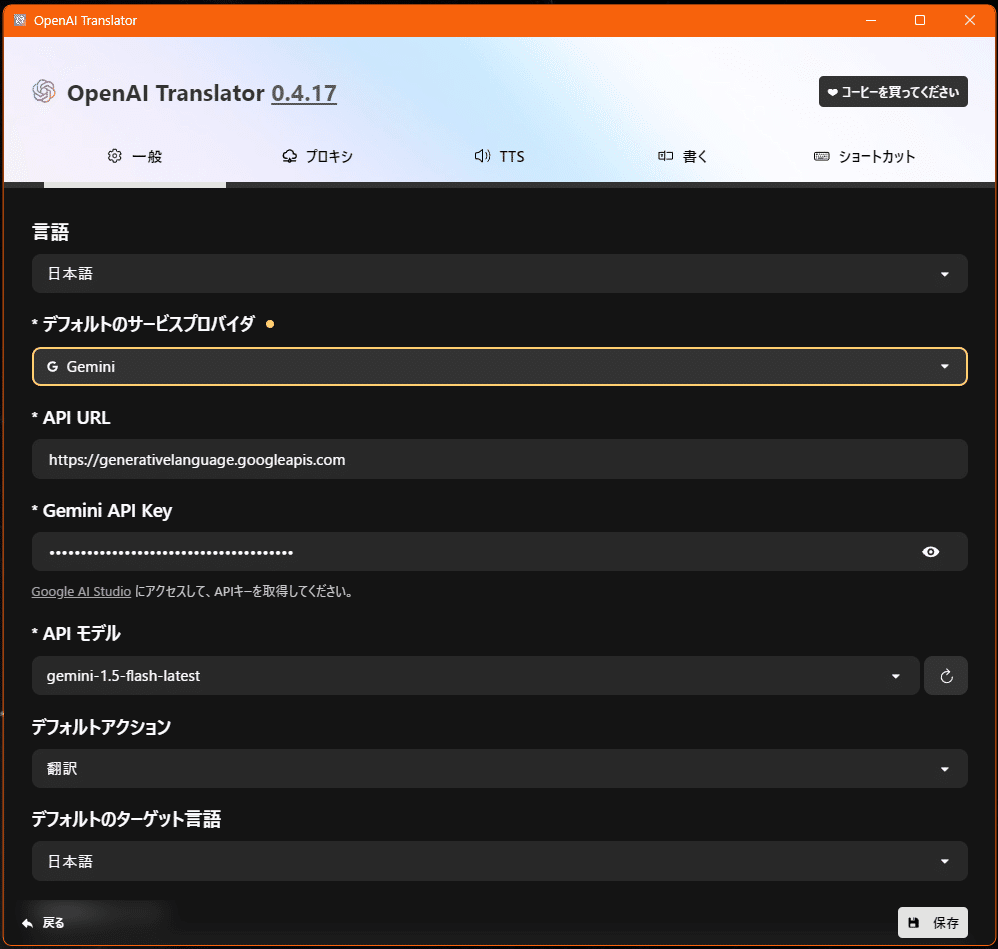
Task: Save settings with the 保存 button
Action: tap(932, 922)
